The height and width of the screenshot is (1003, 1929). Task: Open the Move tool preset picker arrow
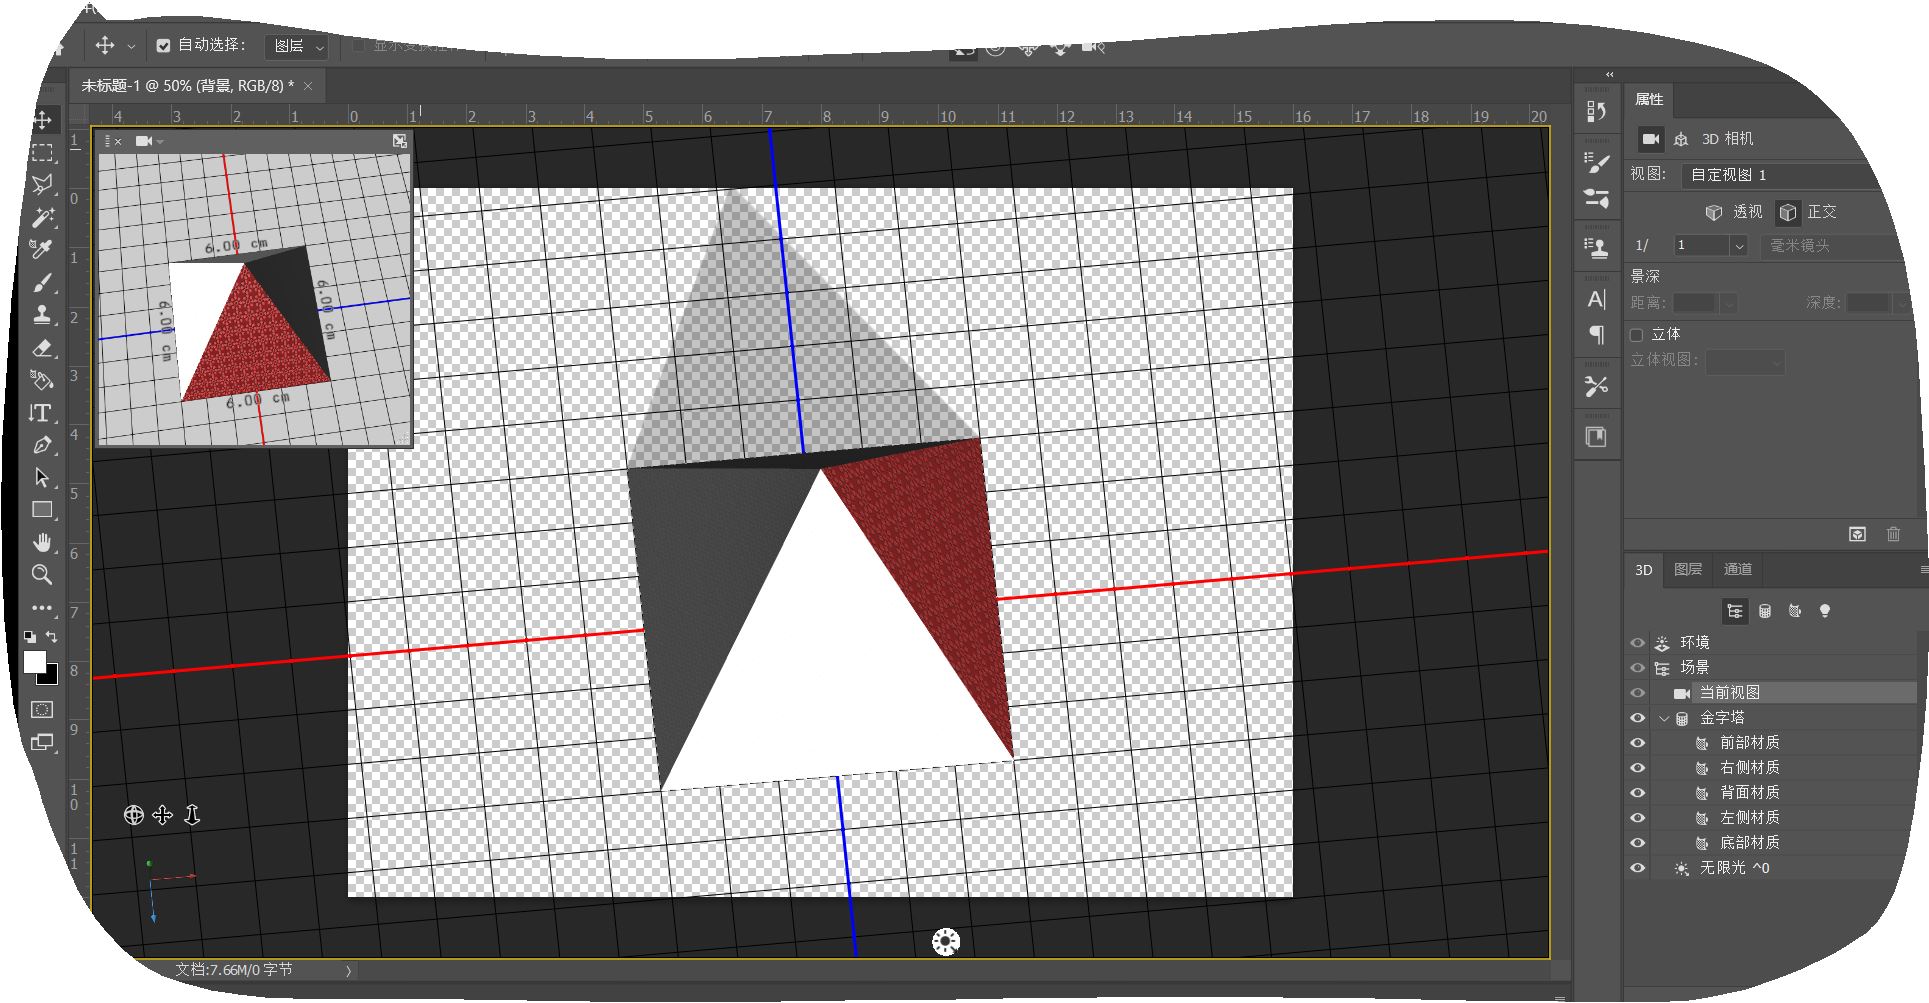click(x=131, y=46)
